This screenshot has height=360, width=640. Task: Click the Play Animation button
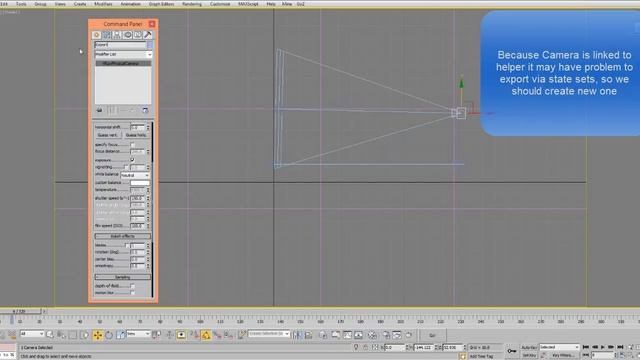click(602, 347)
